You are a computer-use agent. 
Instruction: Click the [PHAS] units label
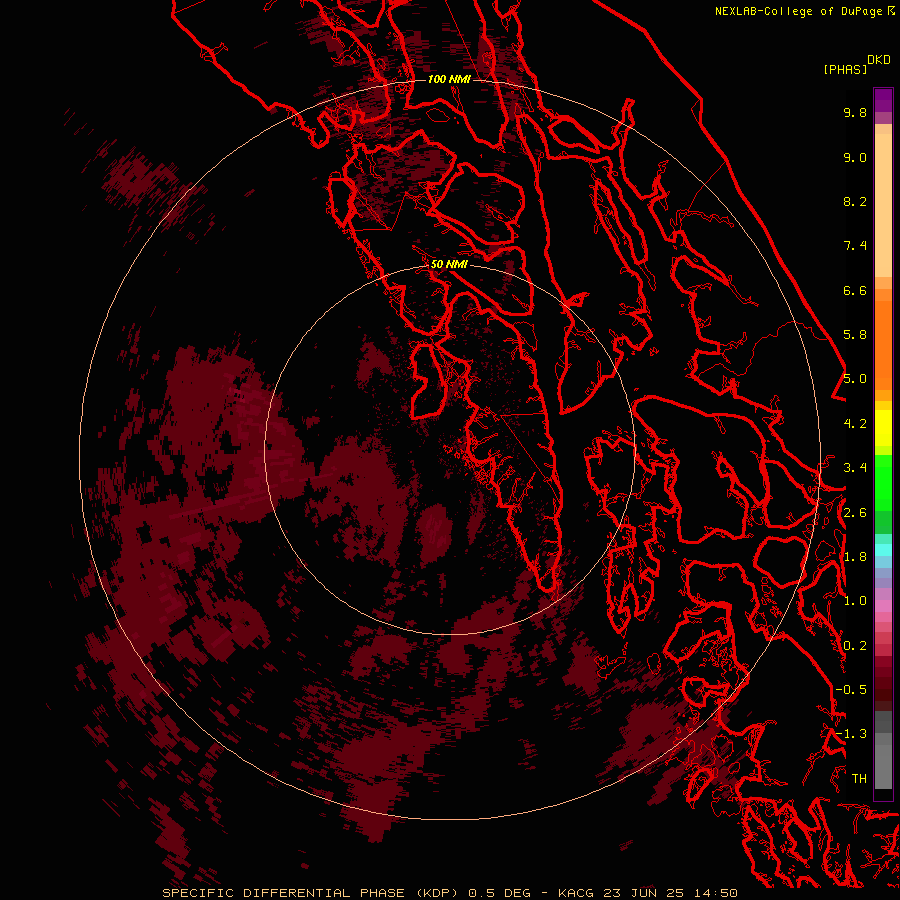845,69
